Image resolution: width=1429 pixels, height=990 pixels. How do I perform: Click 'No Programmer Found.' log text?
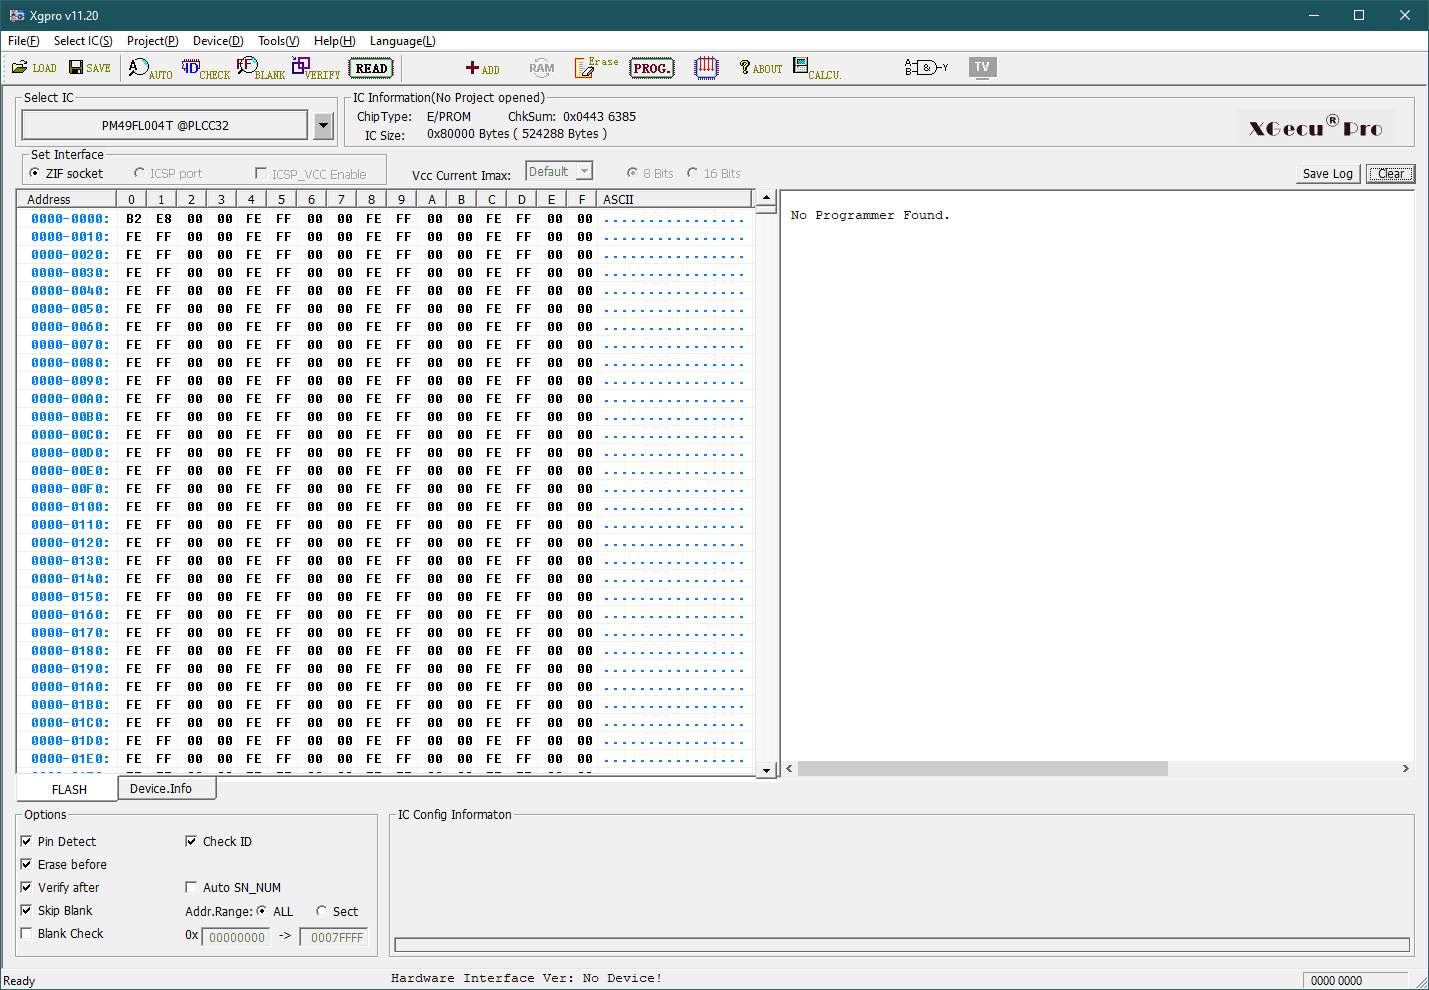click(870, 215)
